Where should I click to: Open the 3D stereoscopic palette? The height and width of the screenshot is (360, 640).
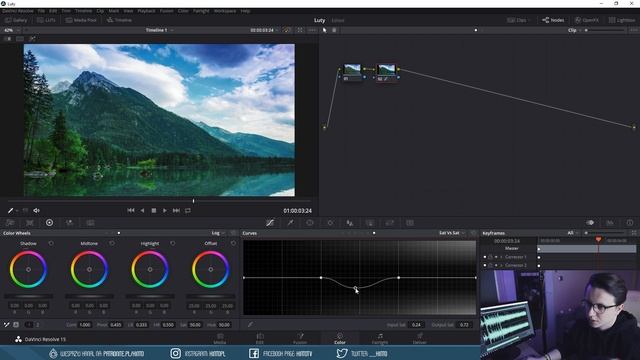click(410, 223)
